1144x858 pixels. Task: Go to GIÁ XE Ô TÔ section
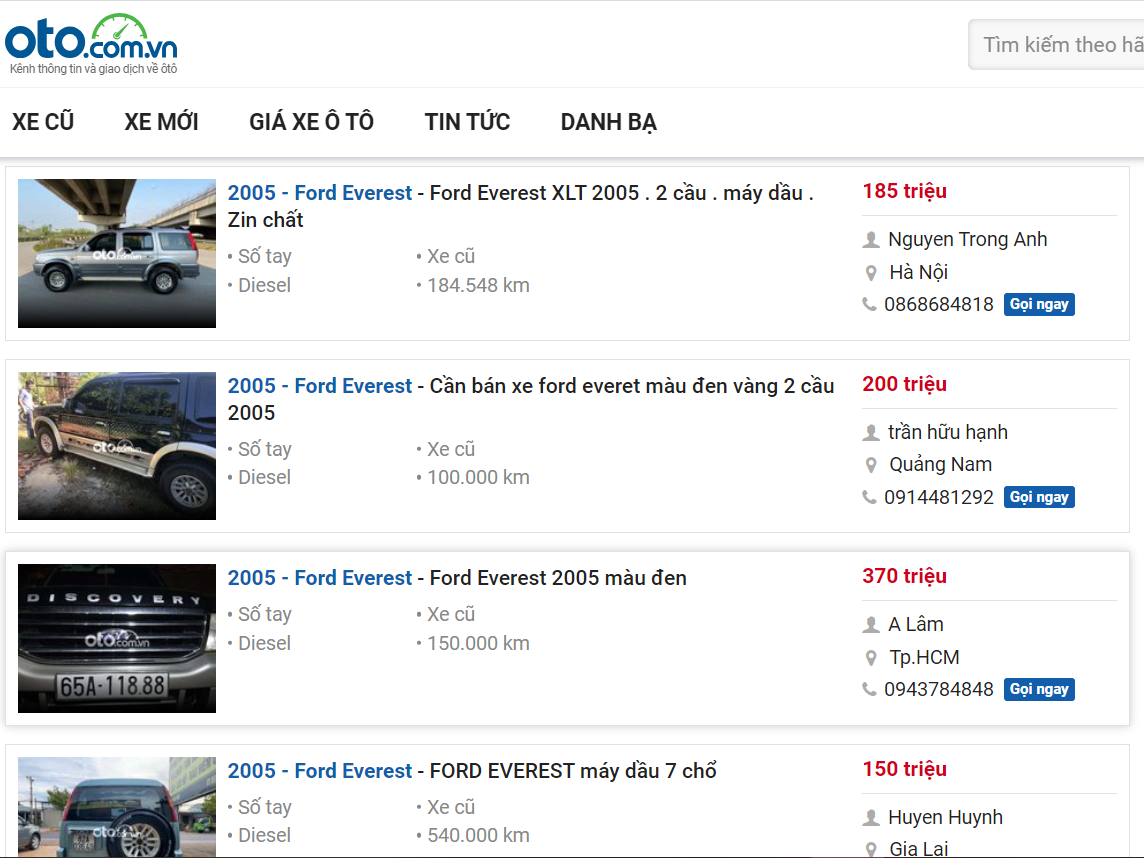[x=312, y=122]
